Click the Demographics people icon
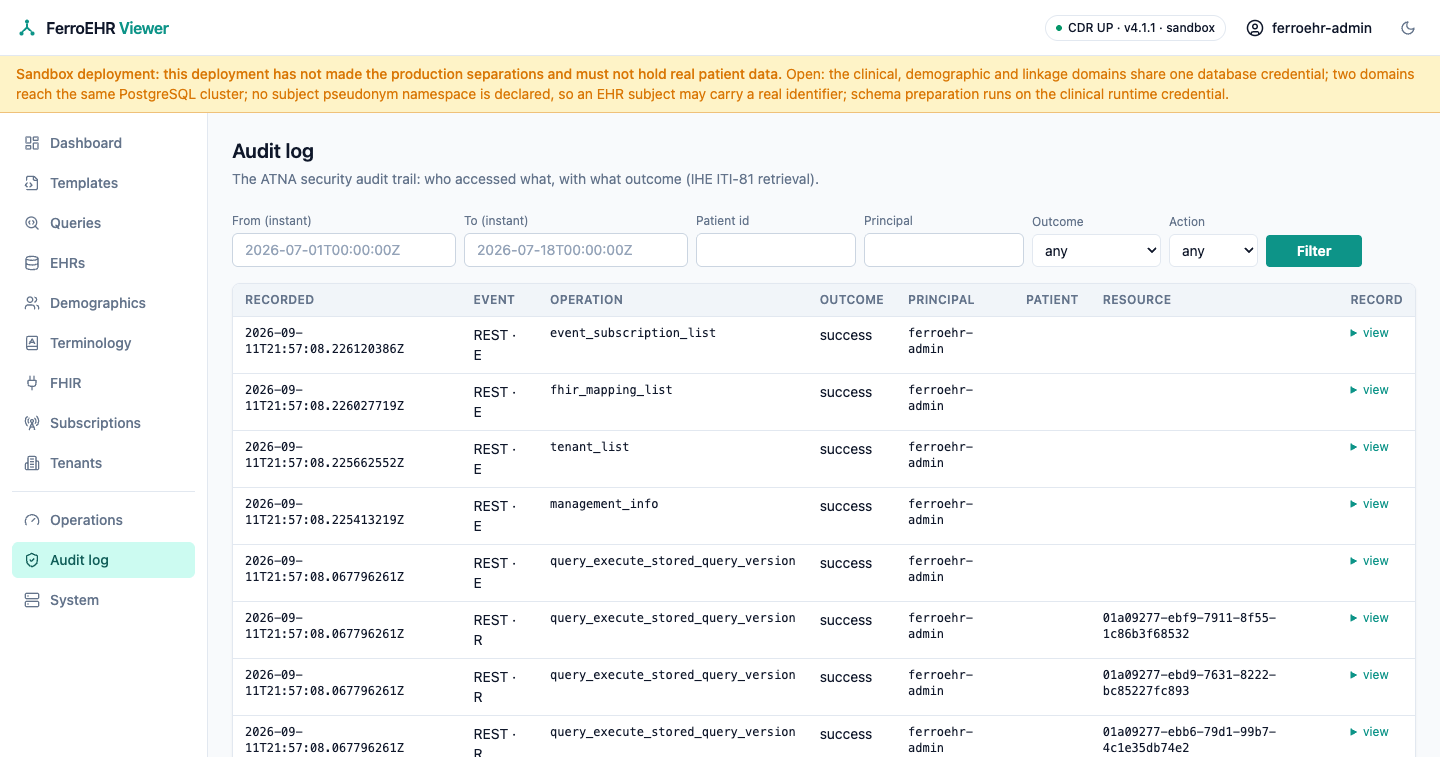The image size is (1440, 757). tap(32, 303)
